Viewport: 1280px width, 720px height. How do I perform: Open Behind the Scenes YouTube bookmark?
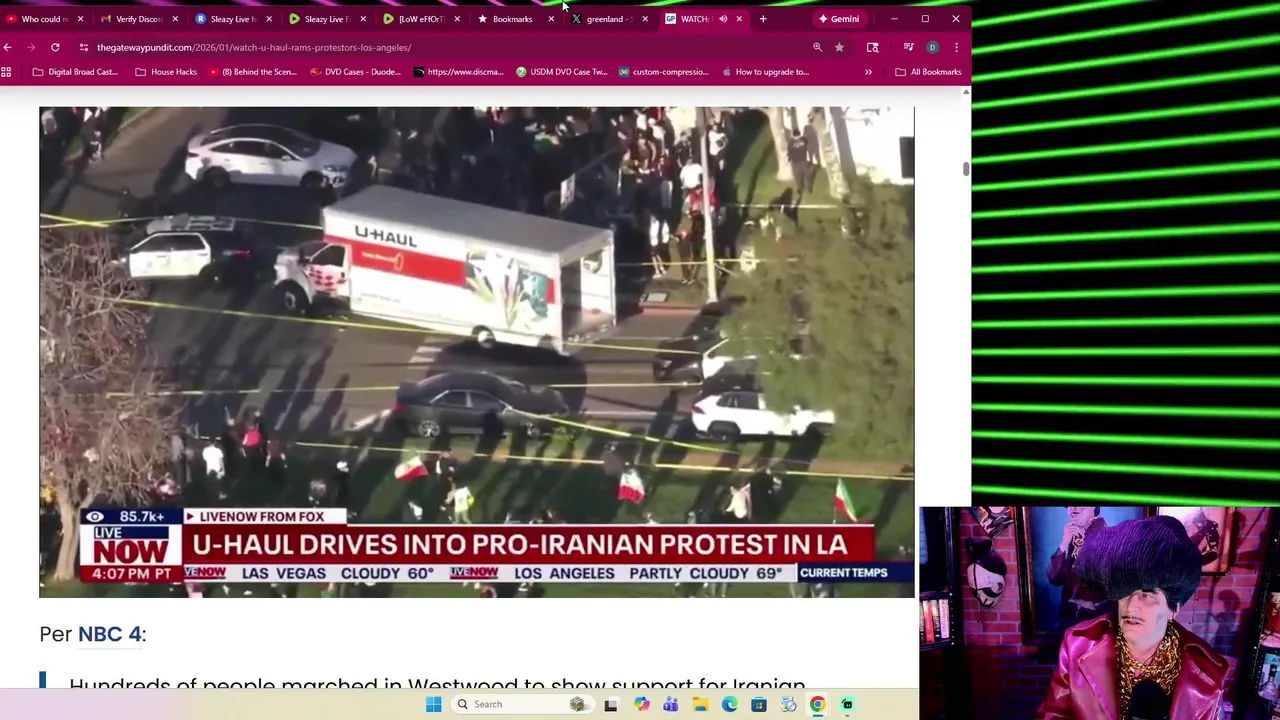pos(254,72)
